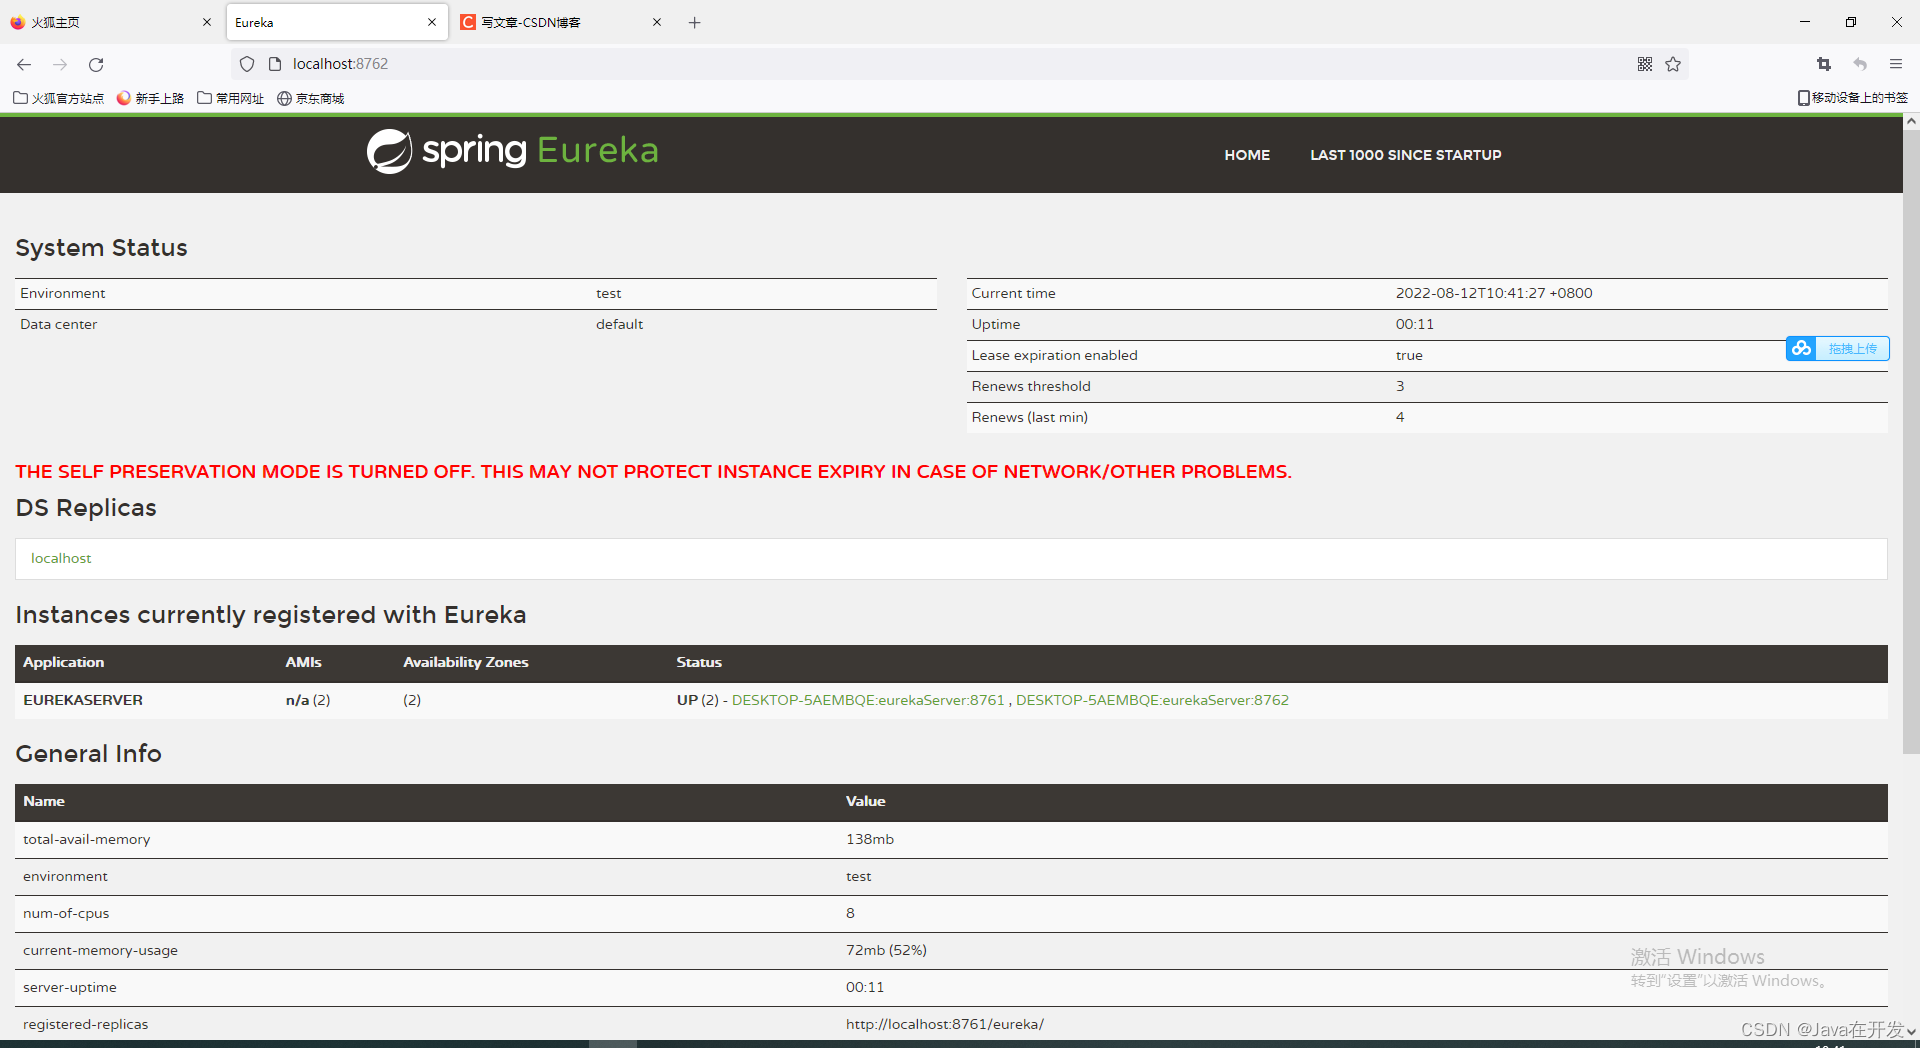
Task: Click the Lease expiration enabled label
Action: click(x=1054, y=355)
